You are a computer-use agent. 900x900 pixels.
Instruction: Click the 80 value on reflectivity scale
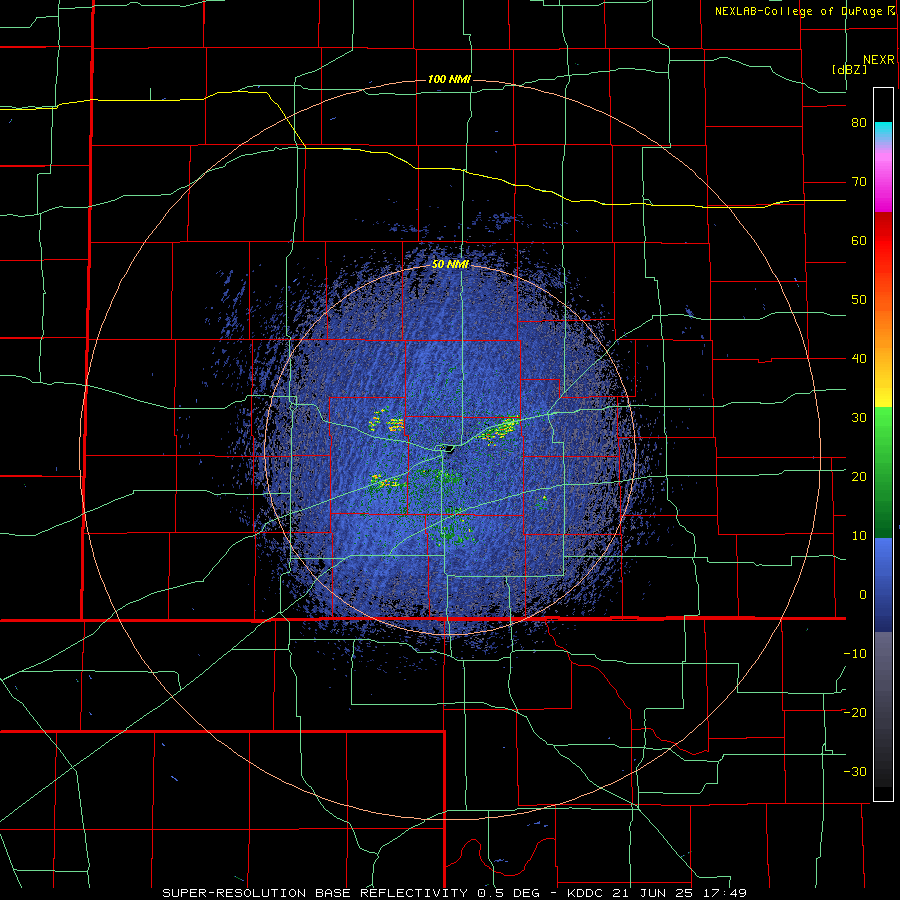859,123
